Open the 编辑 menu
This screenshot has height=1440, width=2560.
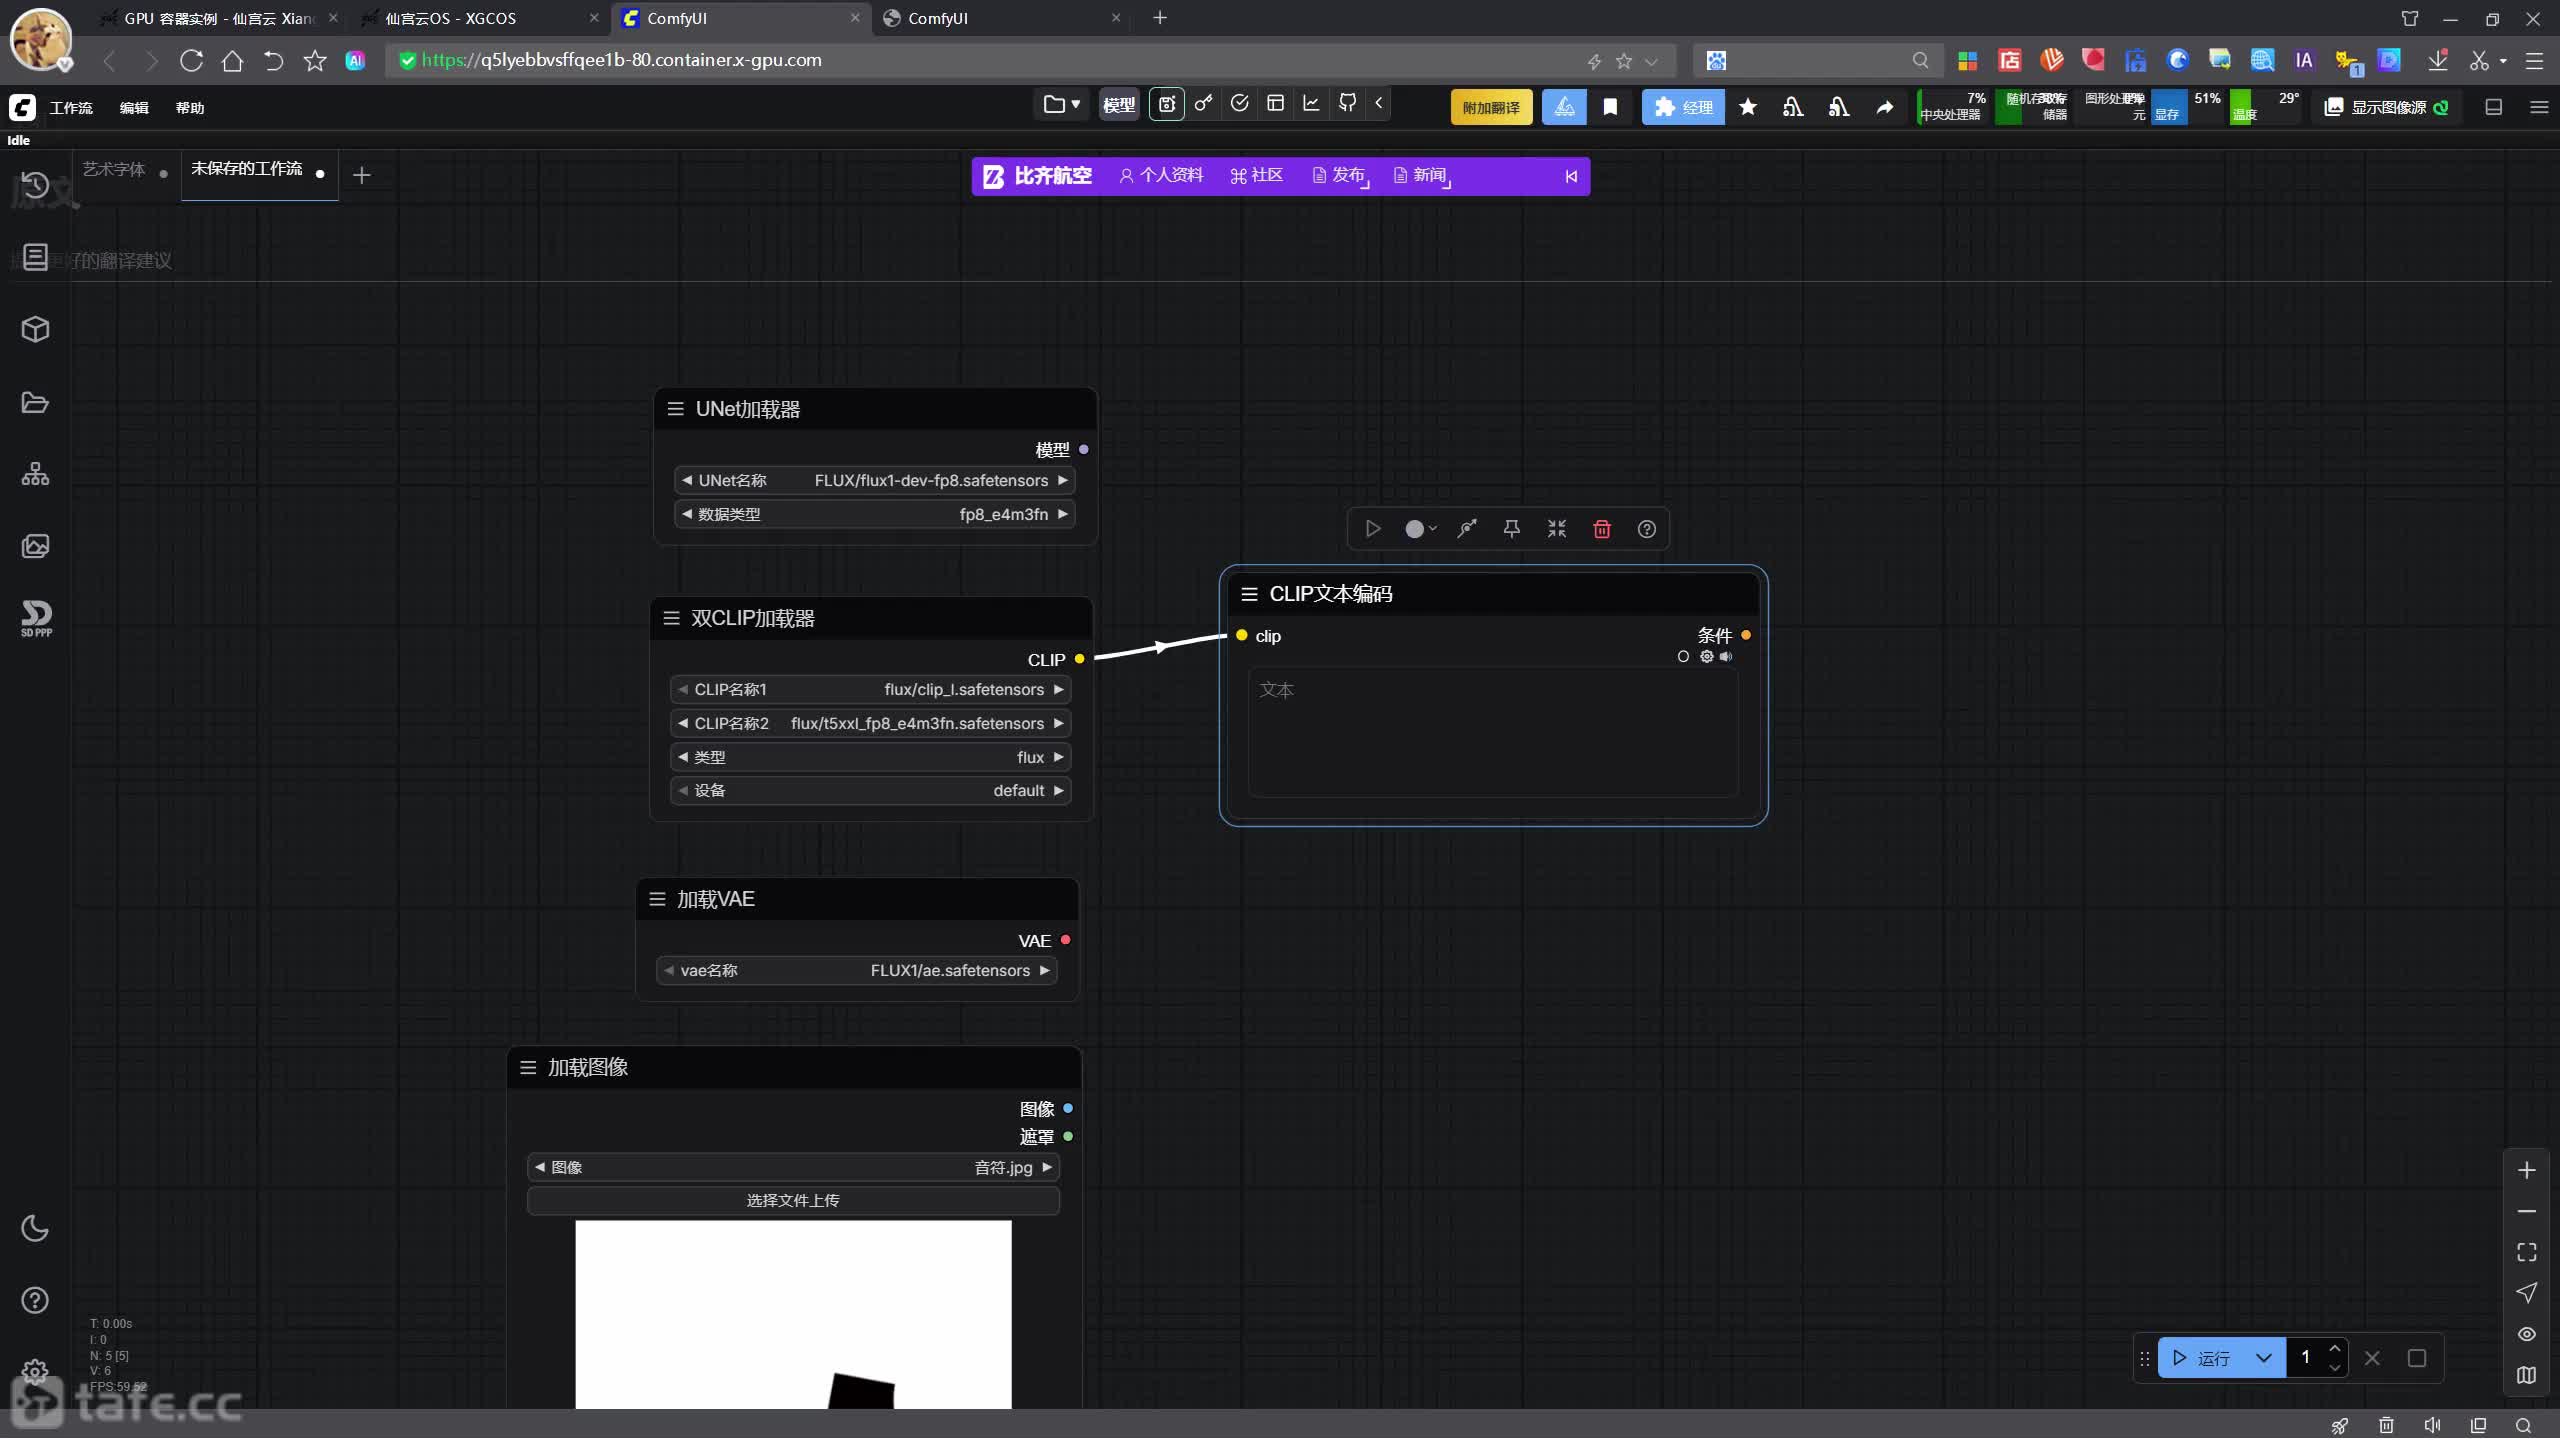point(134,108)
